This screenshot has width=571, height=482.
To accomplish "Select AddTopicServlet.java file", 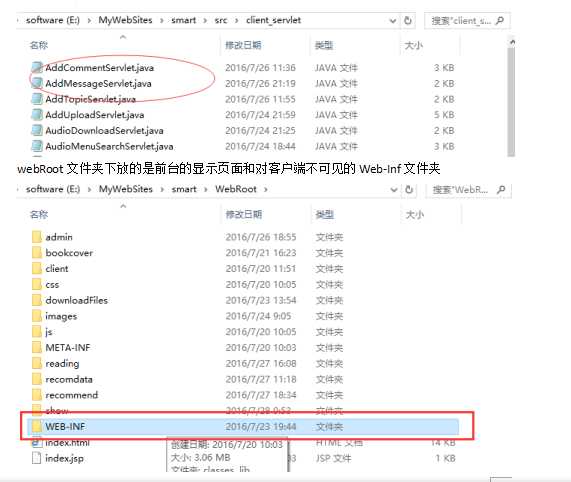I will coord(90,99).
